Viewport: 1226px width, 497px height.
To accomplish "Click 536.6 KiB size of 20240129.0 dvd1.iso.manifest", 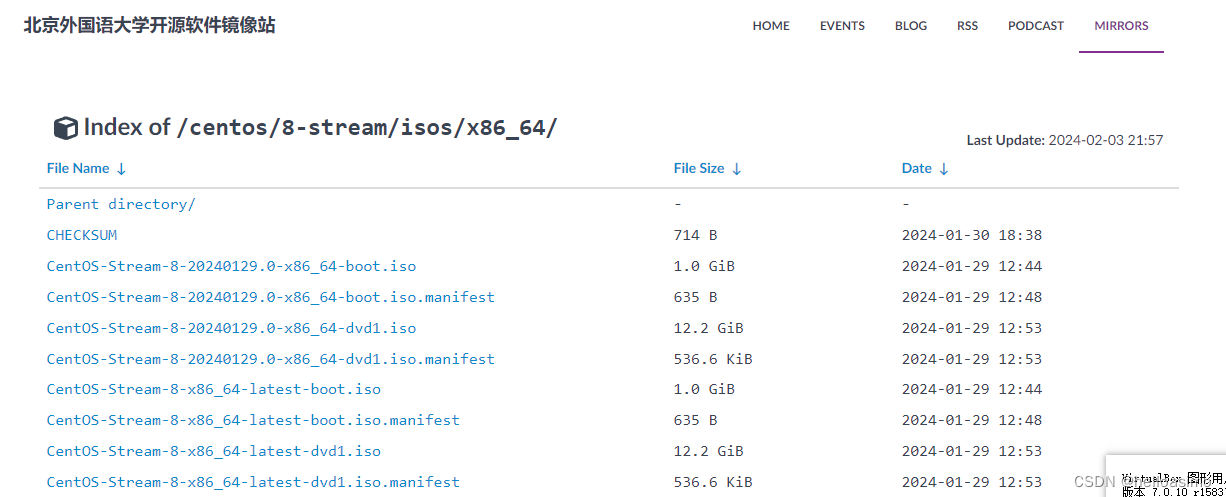I will pos(713,359).
